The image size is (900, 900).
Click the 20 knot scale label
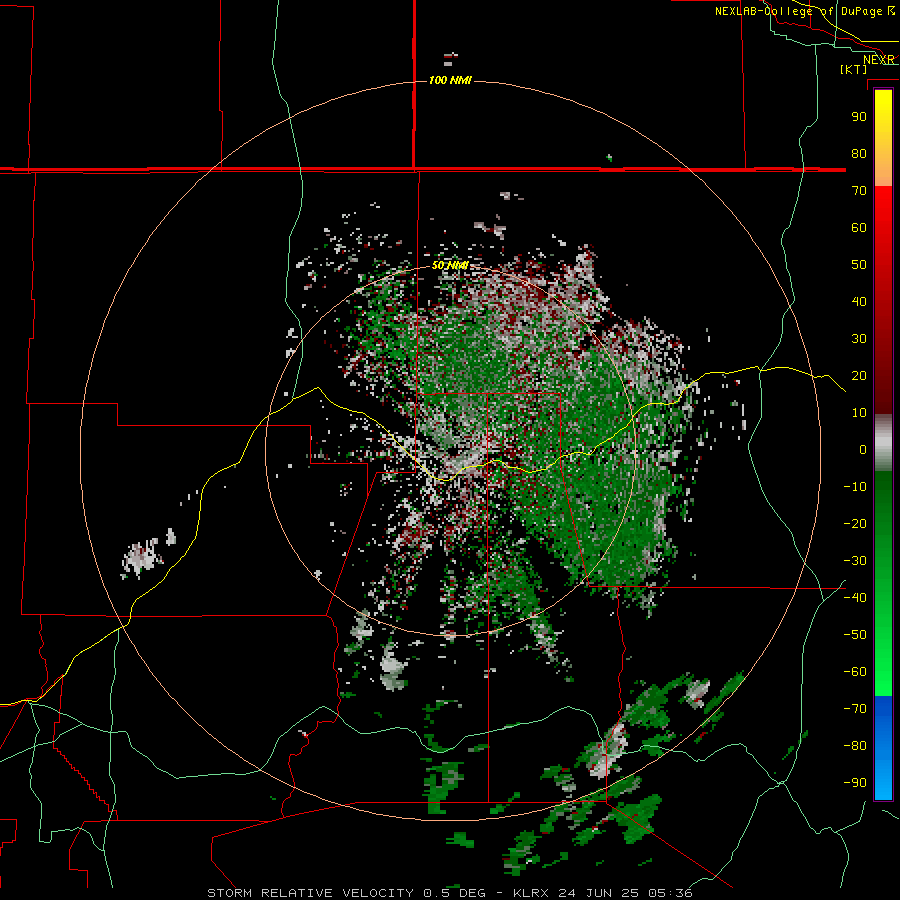click(859, 375)
